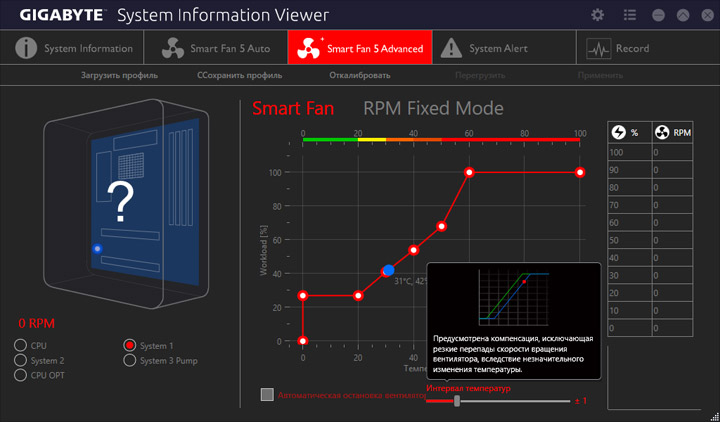Click the temperature interval slider handle
The height and width of the screenshot is (422, 720).
click(457, 401)
